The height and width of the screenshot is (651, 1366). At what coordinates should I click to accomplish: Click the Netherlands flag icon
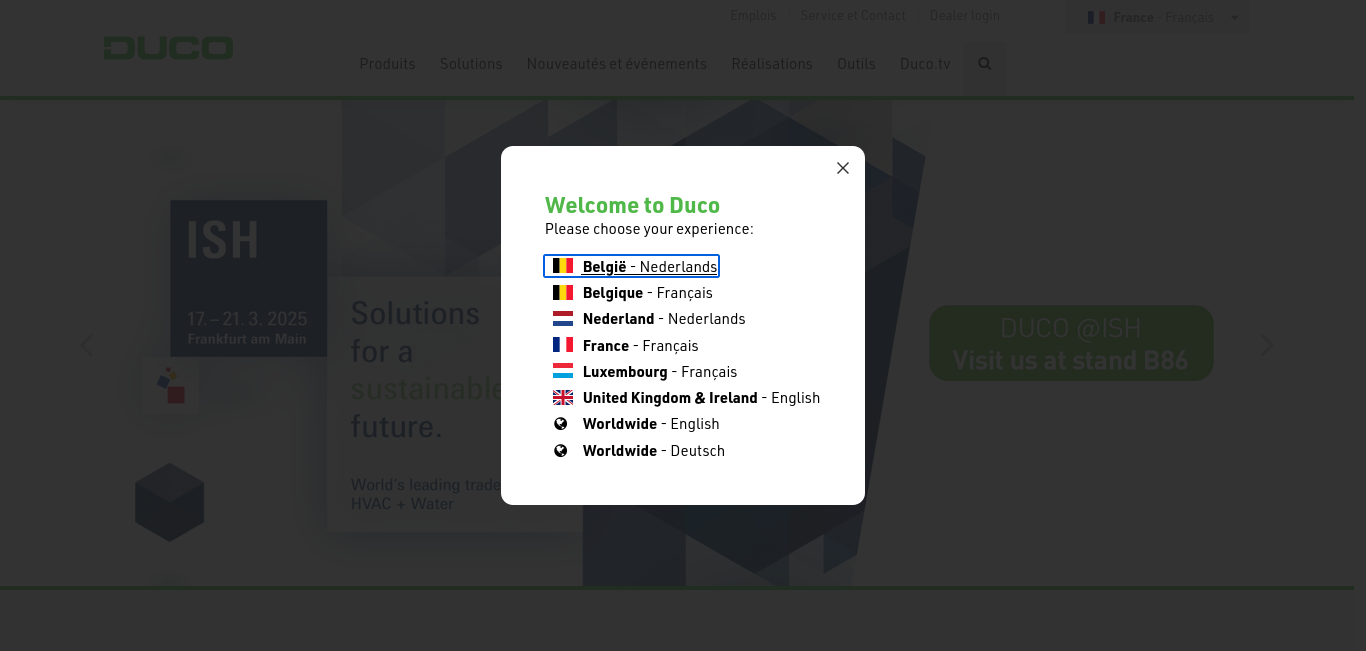pyautogui.click(x=563, y=319)
